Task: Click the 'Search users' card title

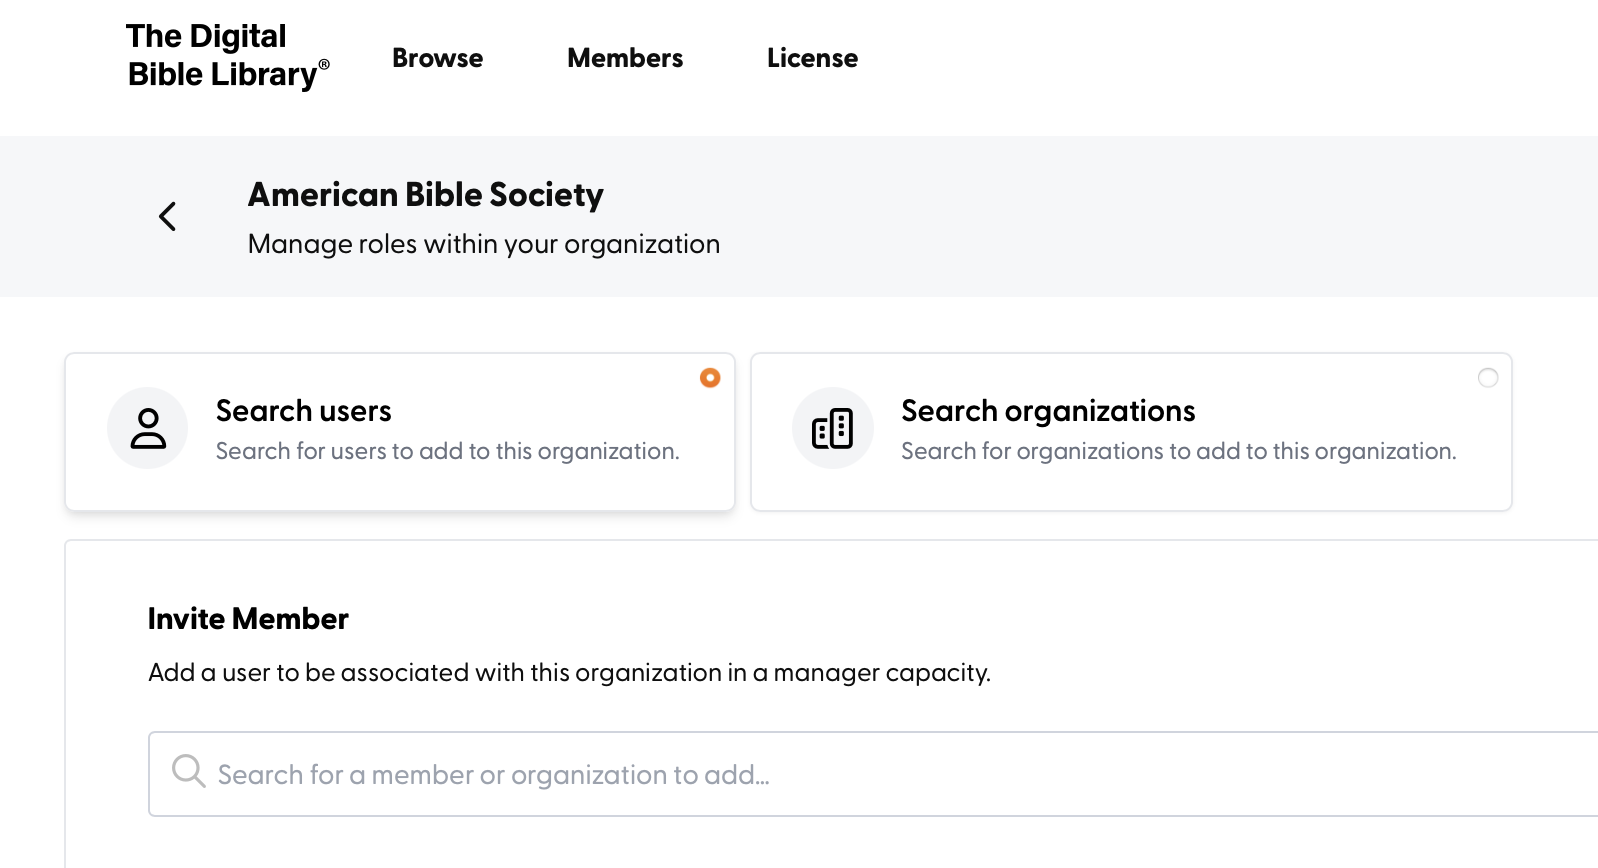Action: 304,411
